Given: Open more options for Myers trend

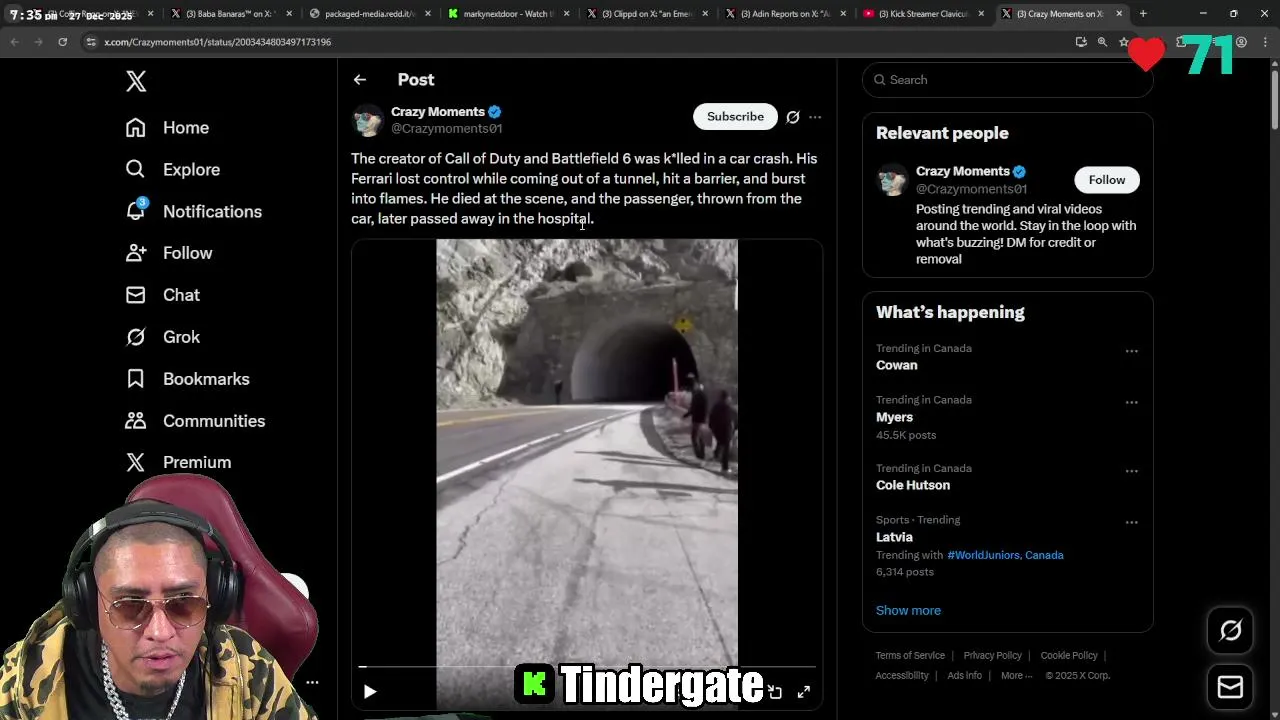Looking at the screenshot, I should click(x=1132, y=403).
